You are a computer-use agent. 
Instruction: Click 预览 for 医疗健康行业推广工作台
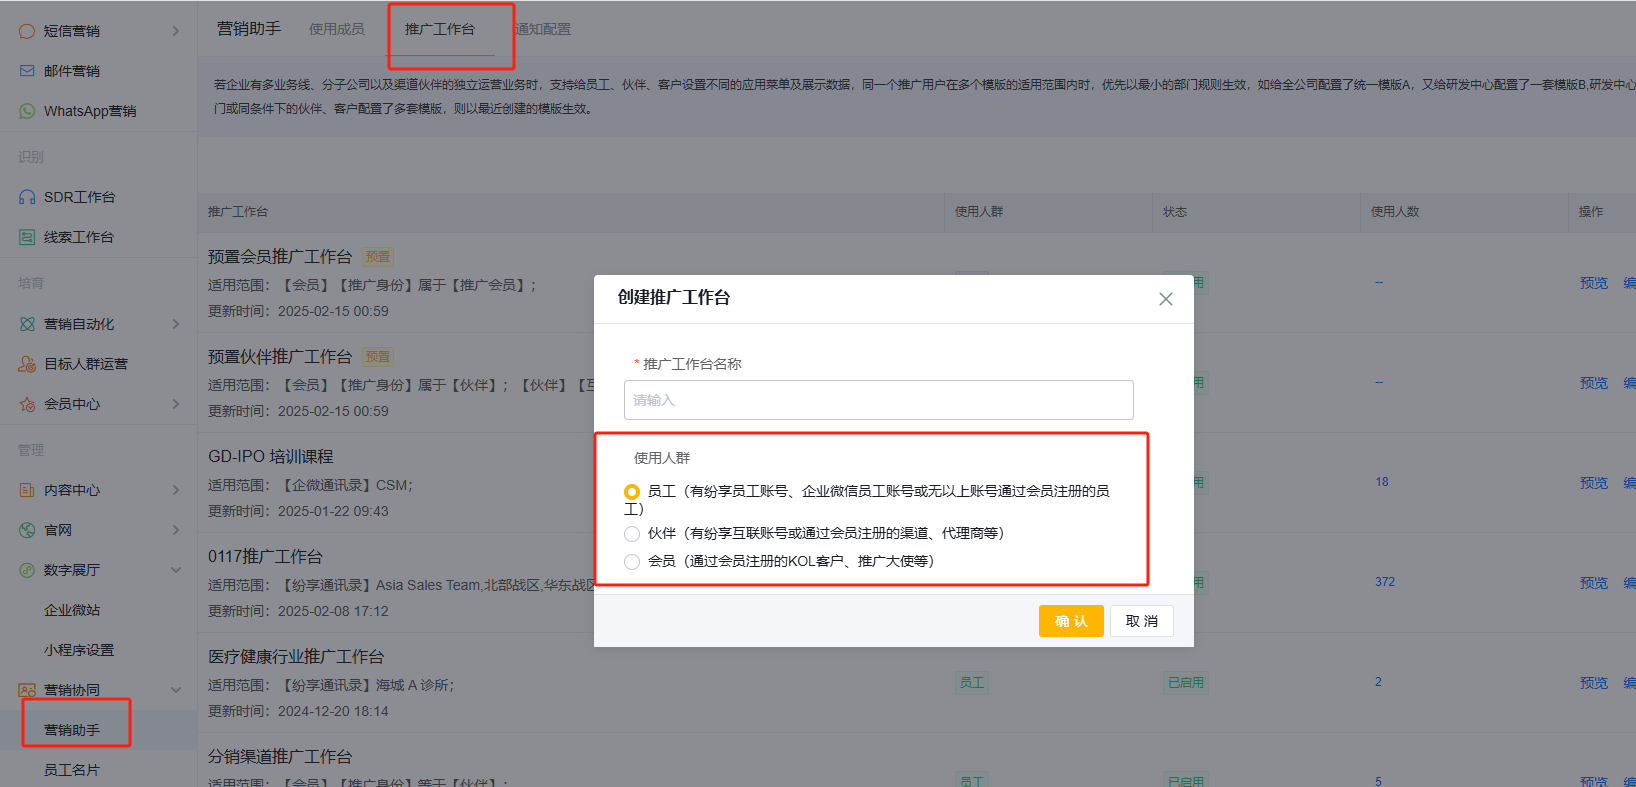[x=1594, y=683]
